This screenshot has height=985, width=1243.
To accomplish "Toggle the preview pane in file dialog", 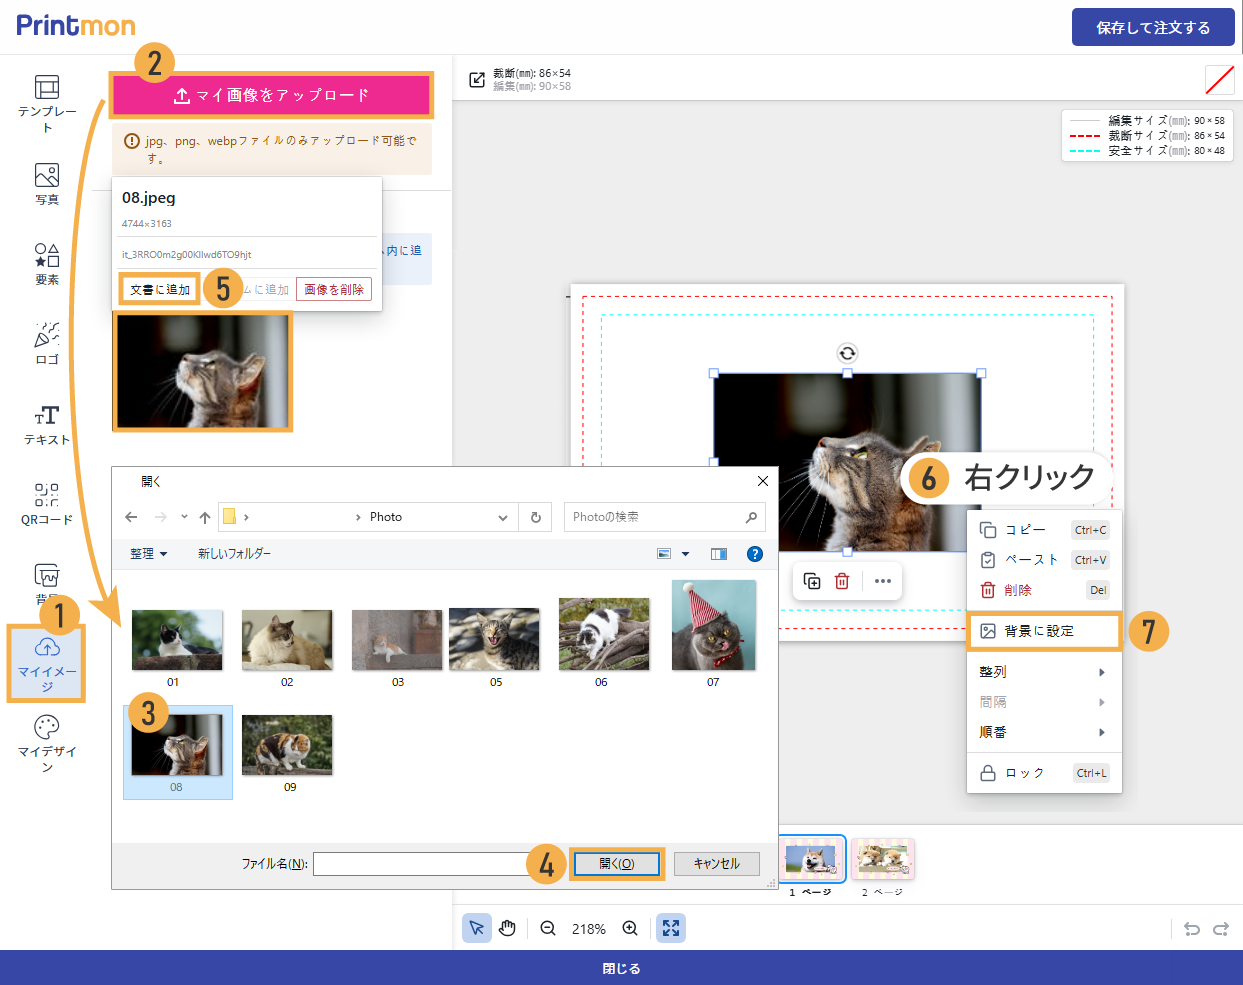I will click(718, 554).
